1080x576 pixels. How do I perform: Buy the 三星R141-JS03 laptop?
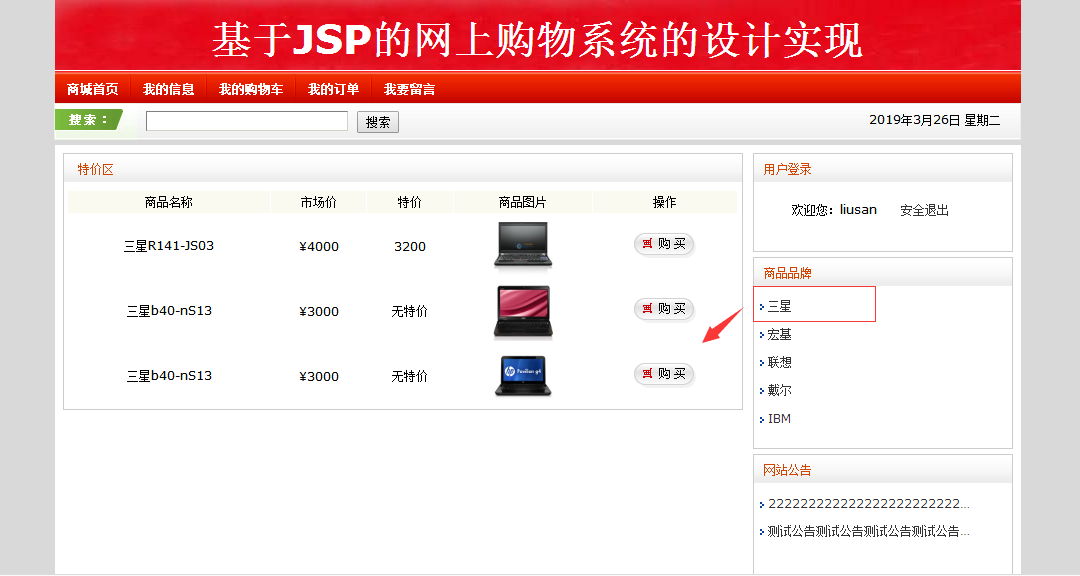click(664, 244)
